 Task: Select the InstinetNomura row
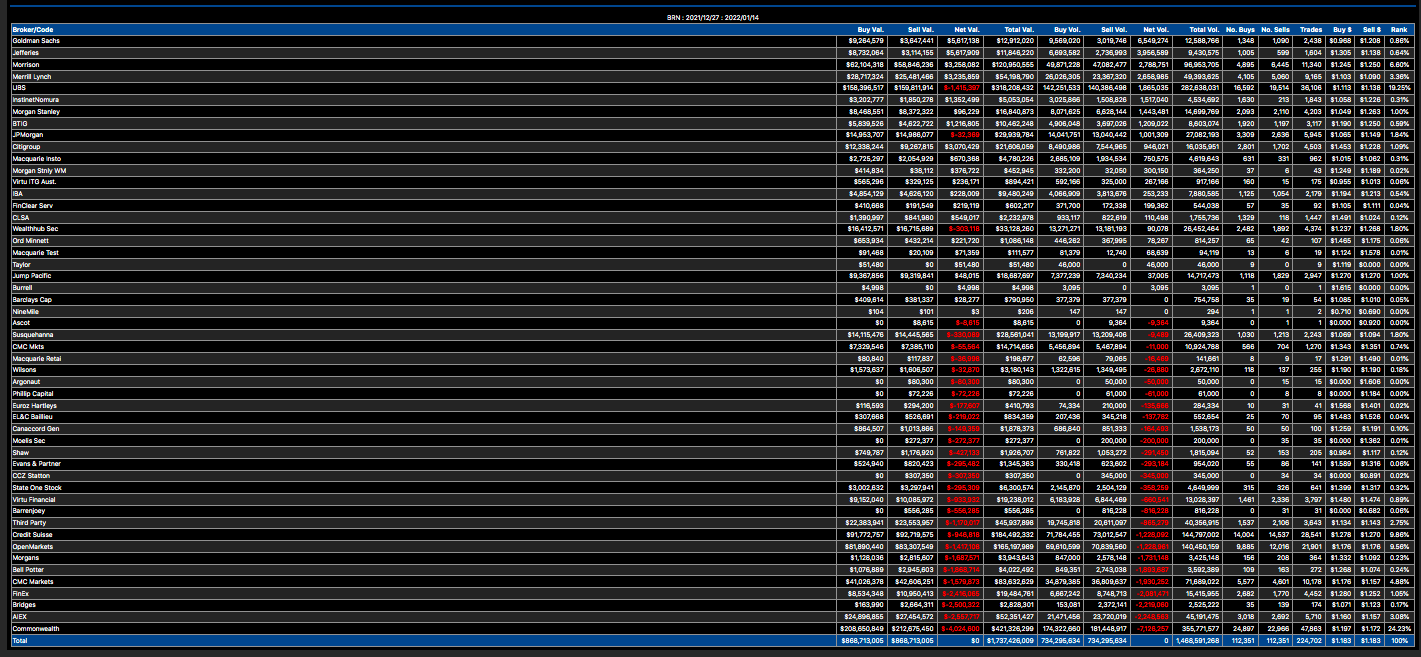tap(710, 99)
